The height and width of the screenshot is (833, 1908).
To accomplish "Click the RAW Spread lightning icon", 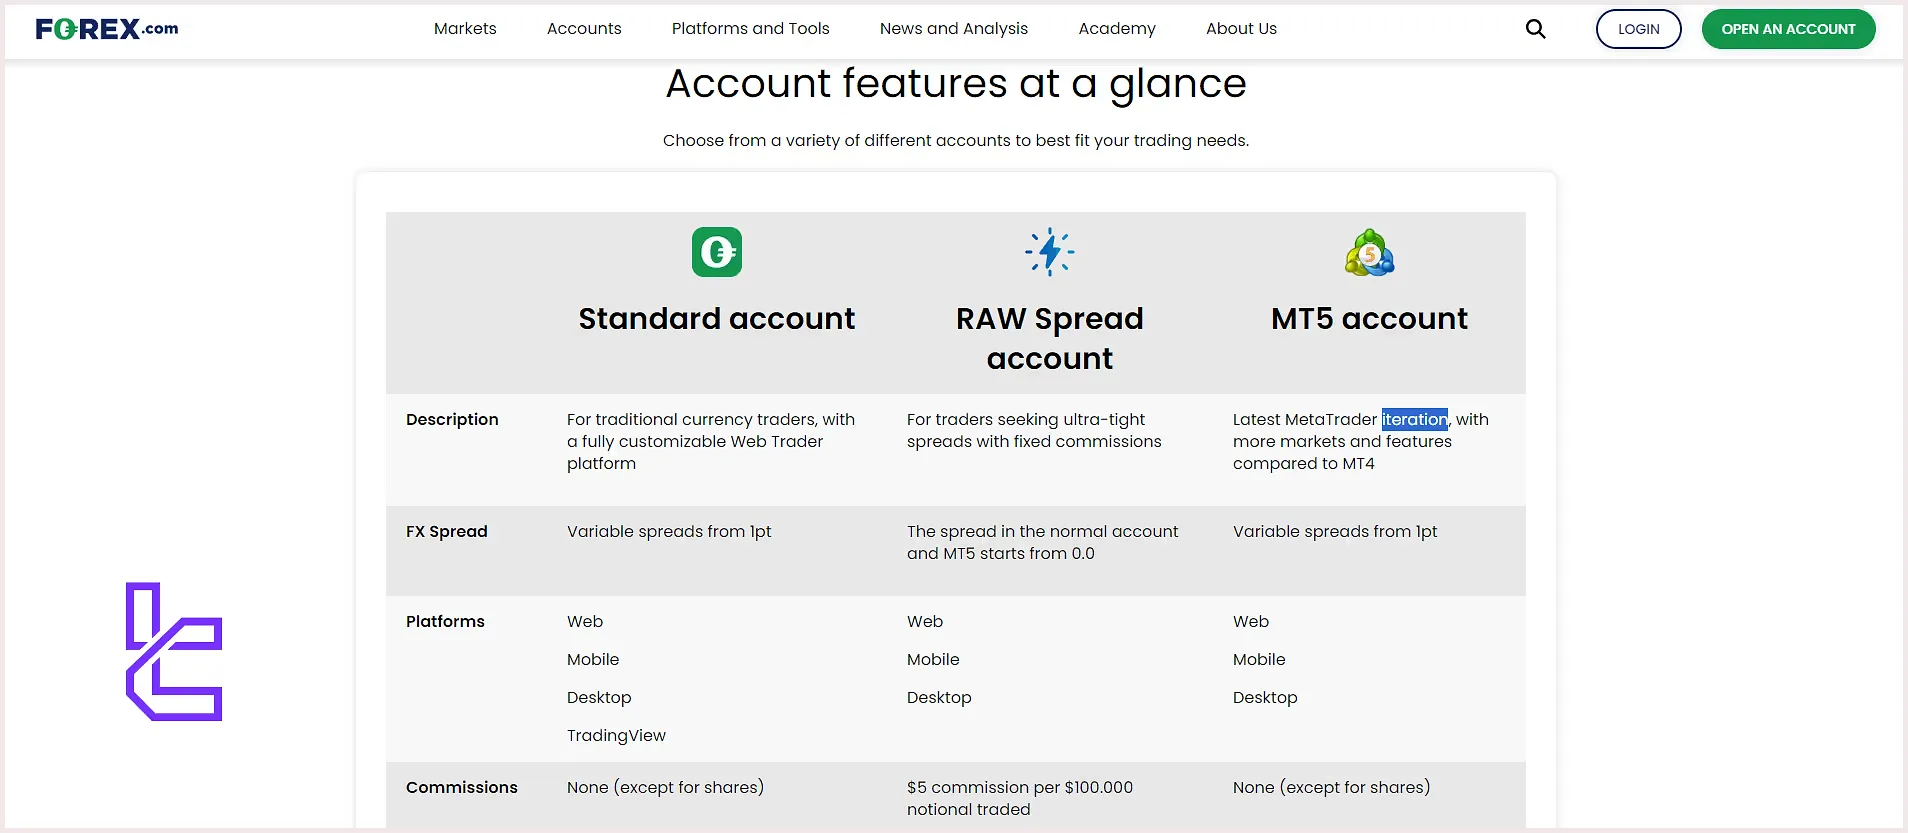I will point(1049,252).
